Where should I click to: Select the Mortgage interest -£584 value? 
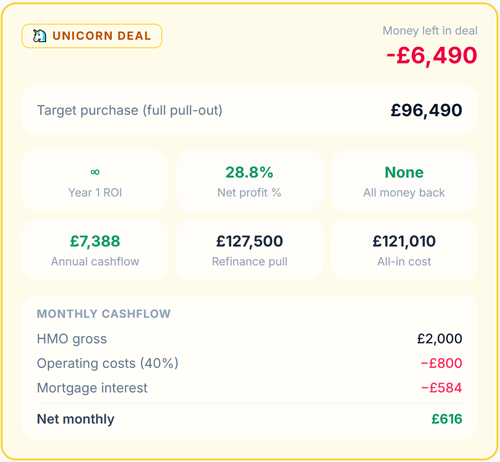point(442,388)
